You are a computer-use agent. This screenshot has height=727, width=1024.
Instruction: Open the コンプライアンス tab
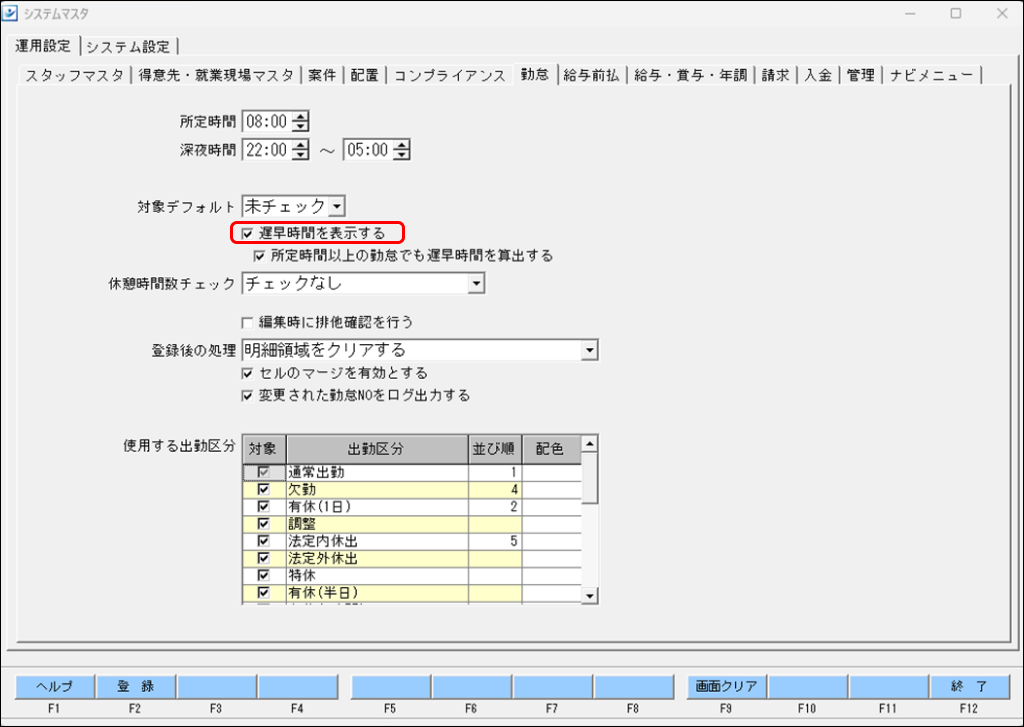click(x=450, y=75)
